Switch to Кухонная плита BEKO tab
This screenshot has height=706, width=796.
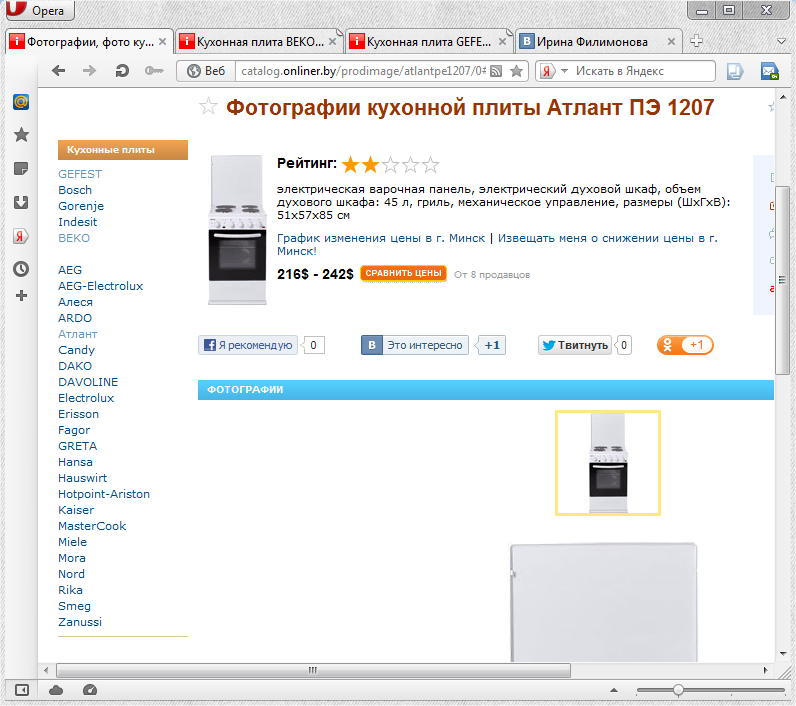(x=259, y=42)
